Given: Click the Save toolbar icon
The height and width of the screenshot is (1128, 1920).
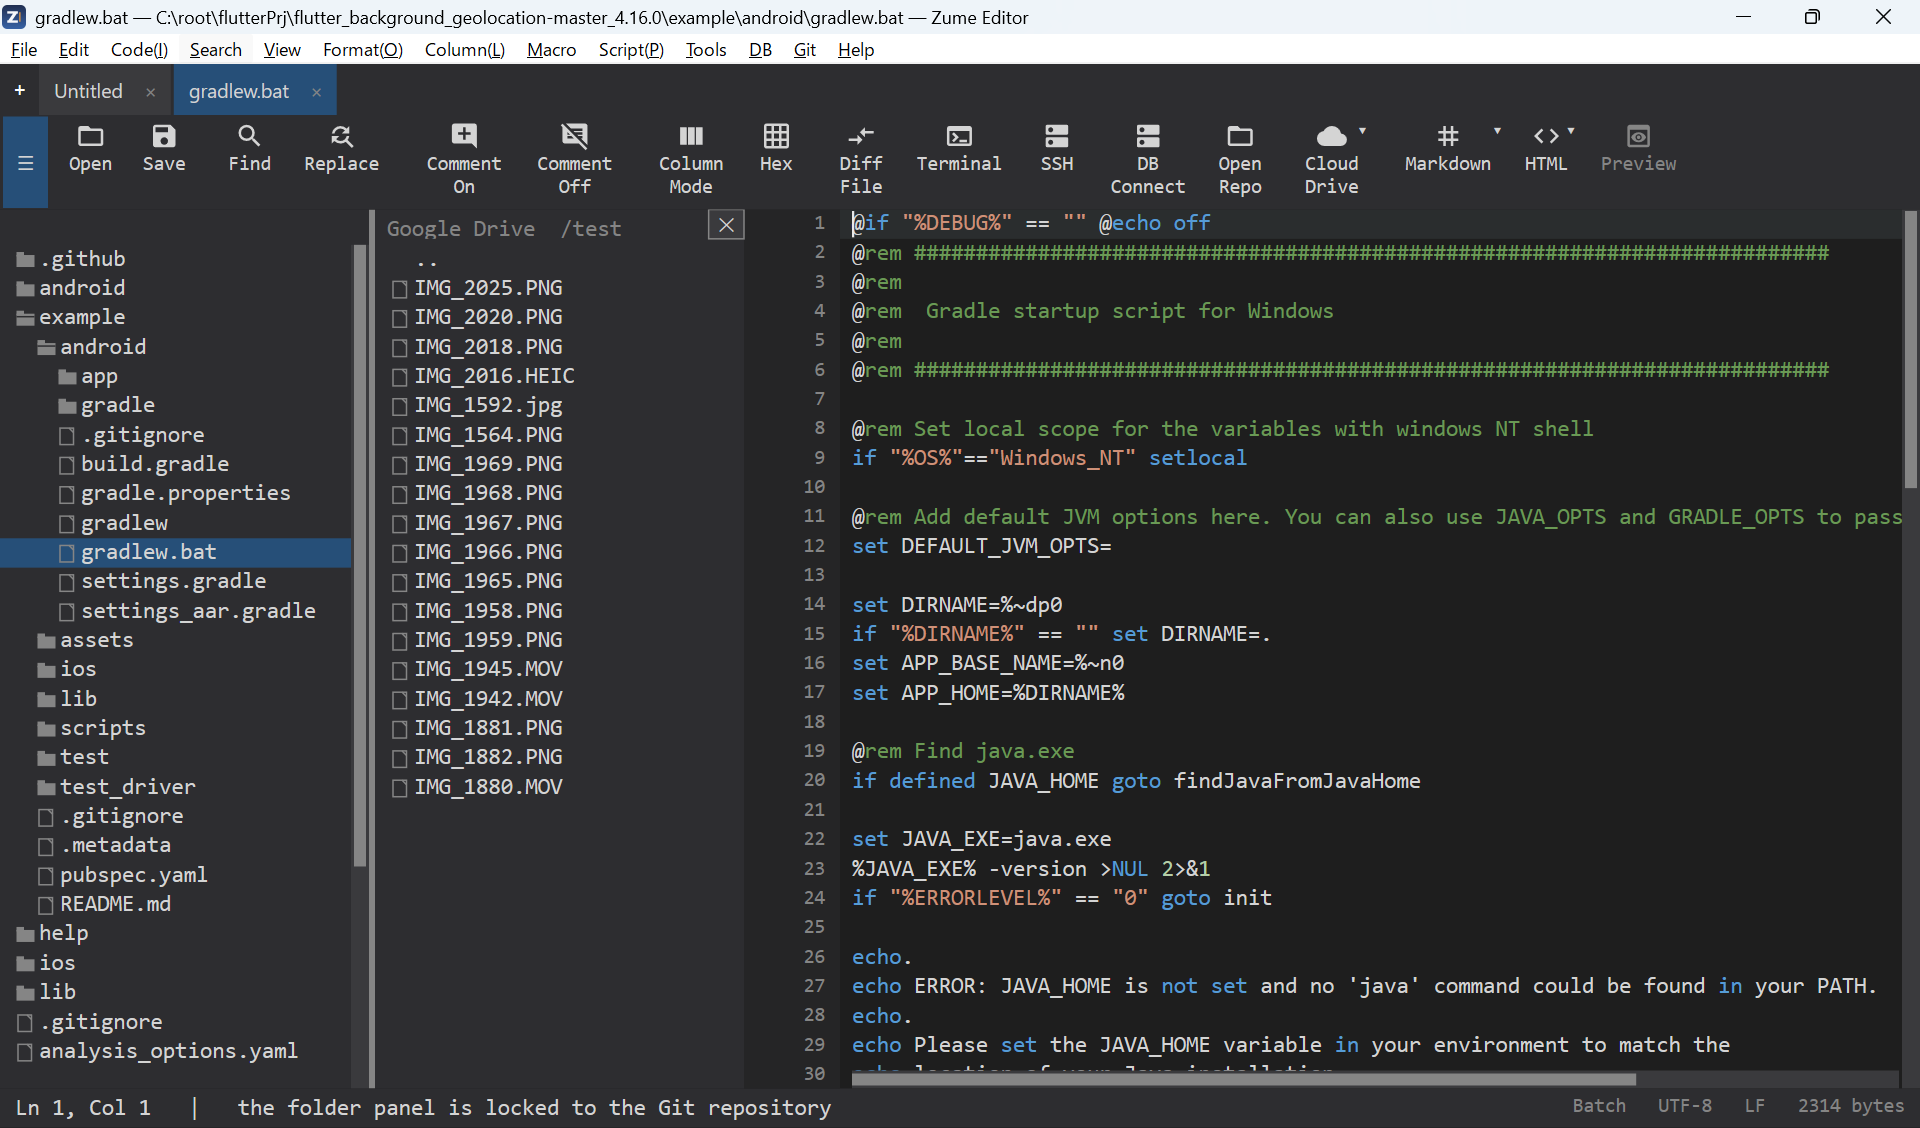Looking at the screenshot, I should tap(164, 149).
